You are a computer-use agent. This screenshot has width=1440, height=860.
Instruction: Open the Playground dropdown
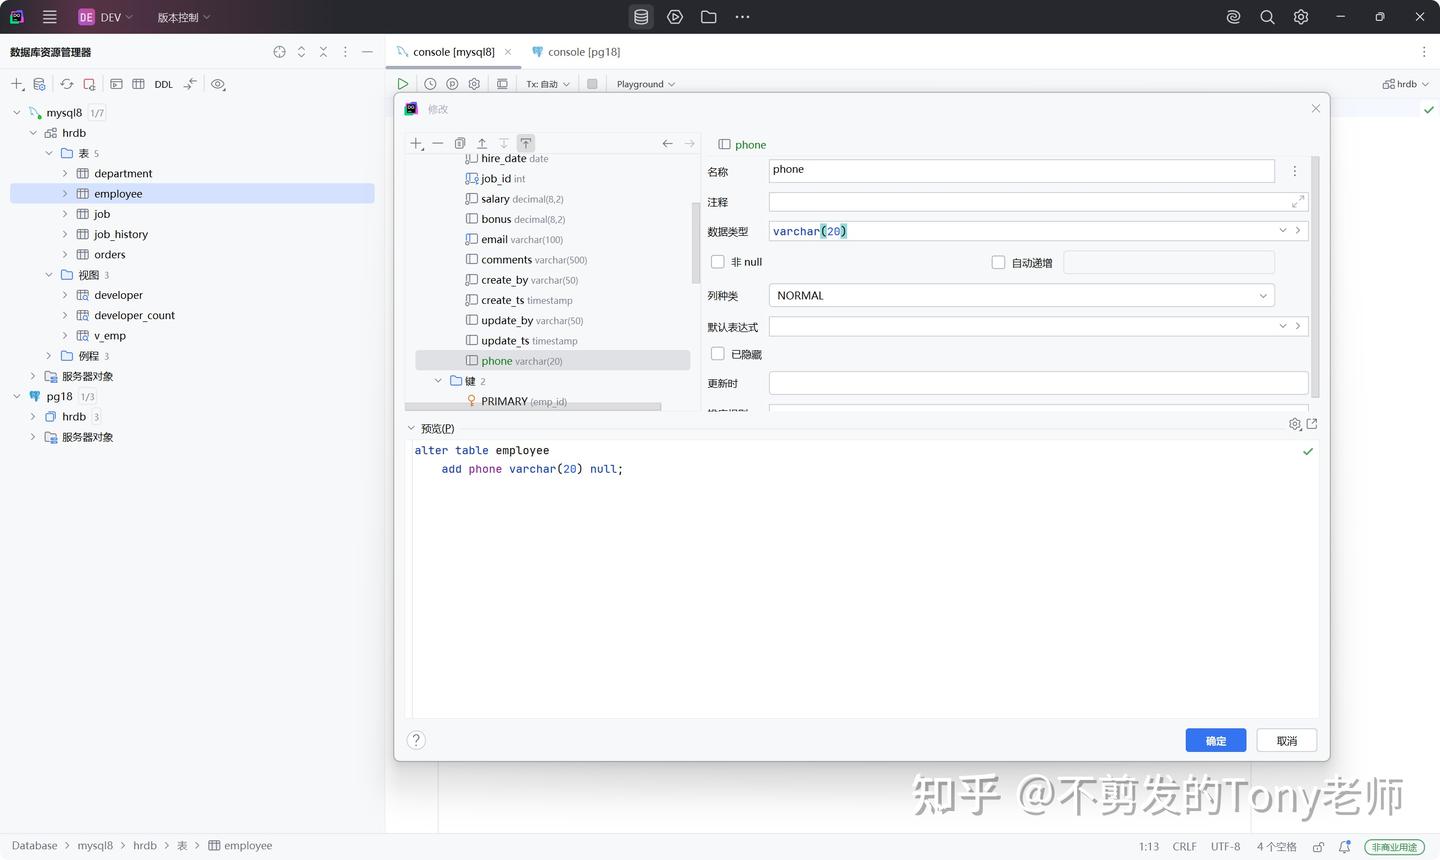(645, 84)
